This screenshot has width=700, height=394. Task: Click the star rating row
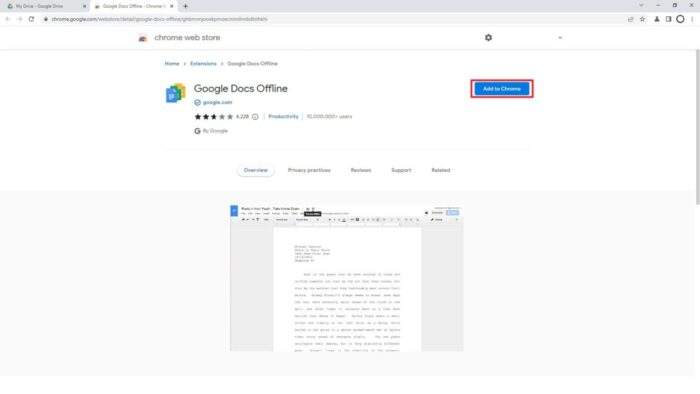(214, 117)
